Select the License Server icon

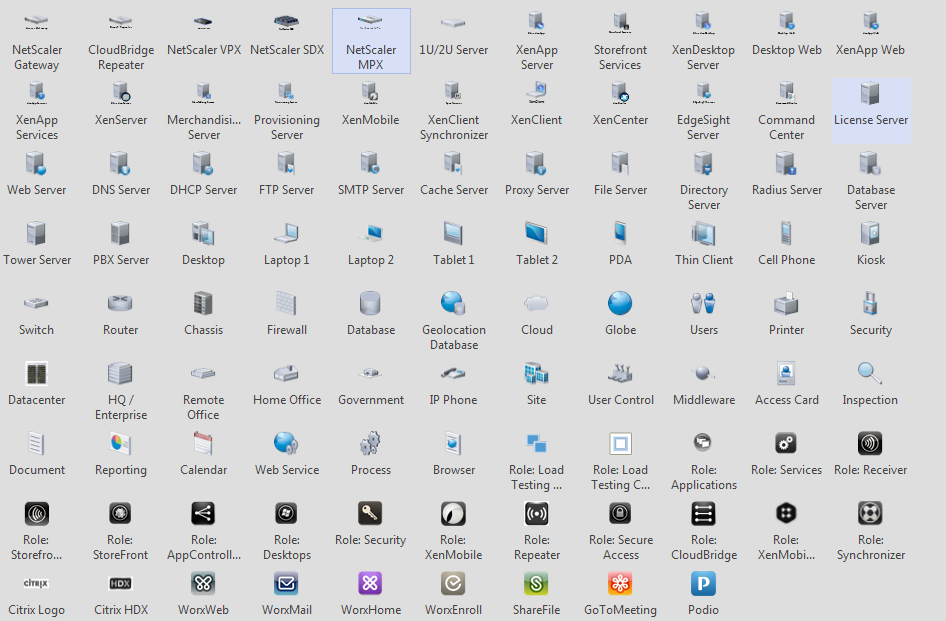870,94
